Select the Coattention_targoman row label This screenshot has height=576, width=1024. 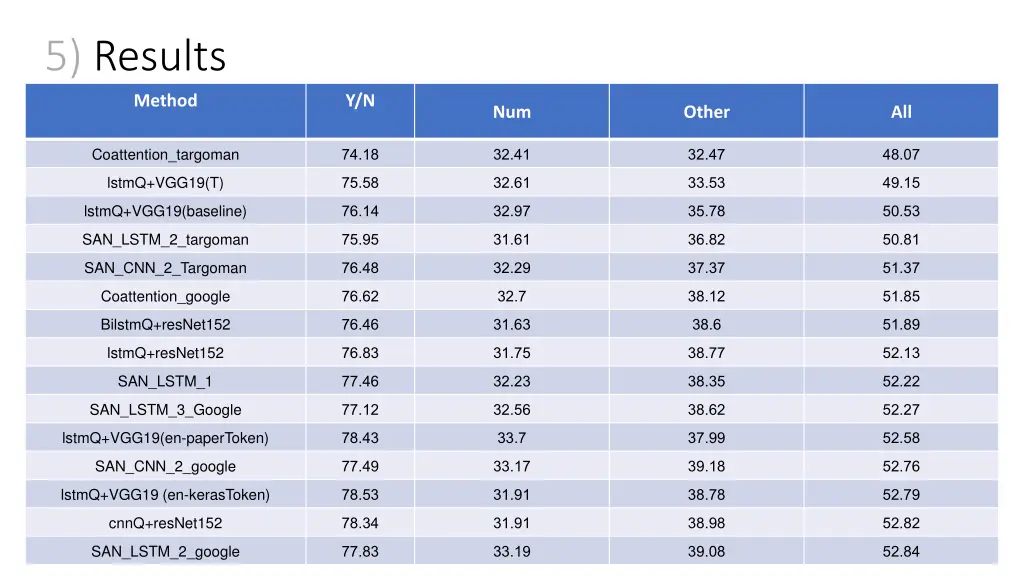point(165,155)
